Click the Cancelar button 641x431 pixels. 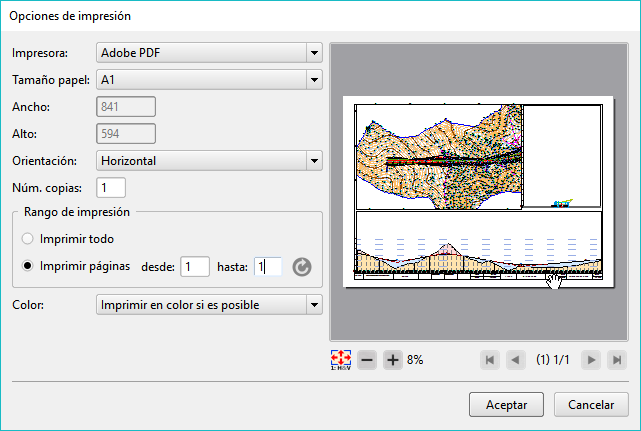point(591,405)
